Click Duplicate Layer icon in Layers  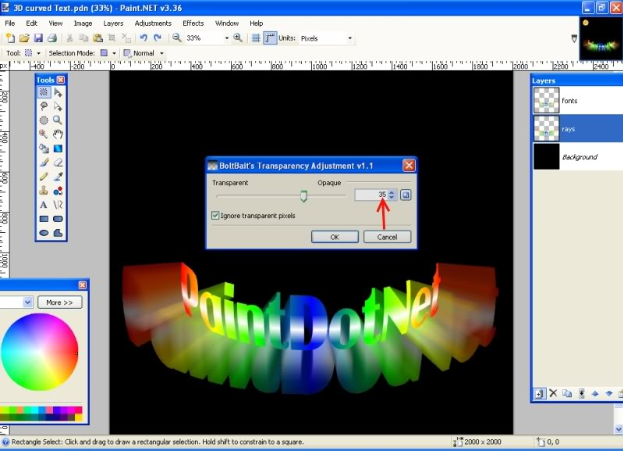tap(567, 393)
